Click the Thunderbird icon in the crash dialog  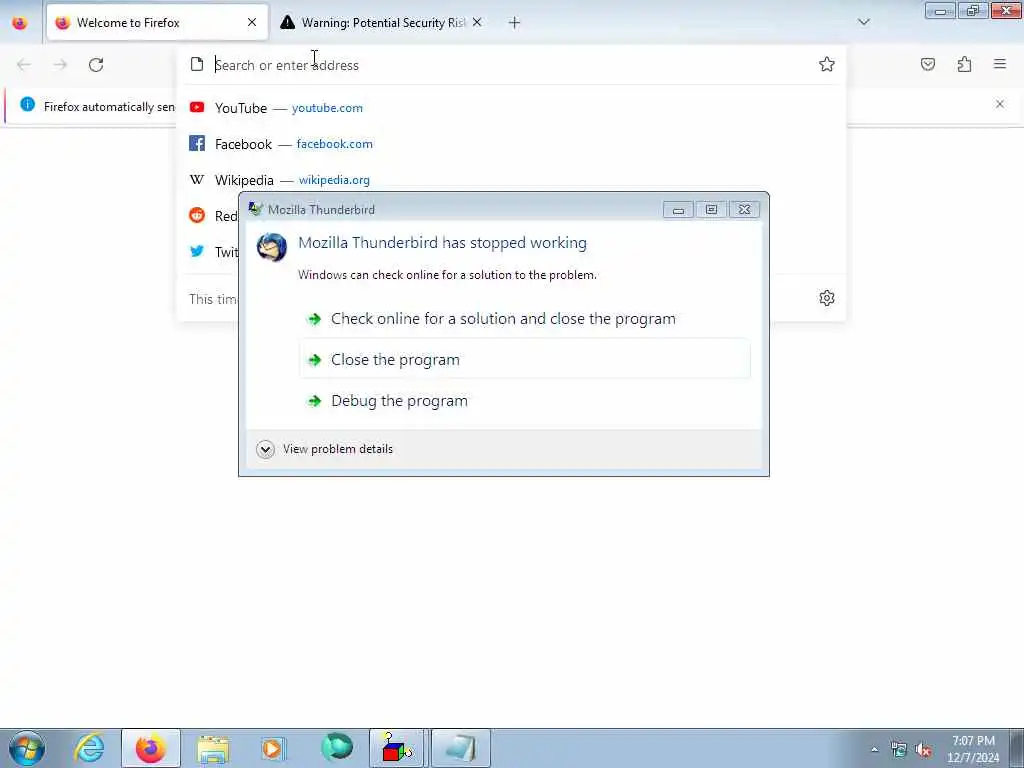coord(272,247)
